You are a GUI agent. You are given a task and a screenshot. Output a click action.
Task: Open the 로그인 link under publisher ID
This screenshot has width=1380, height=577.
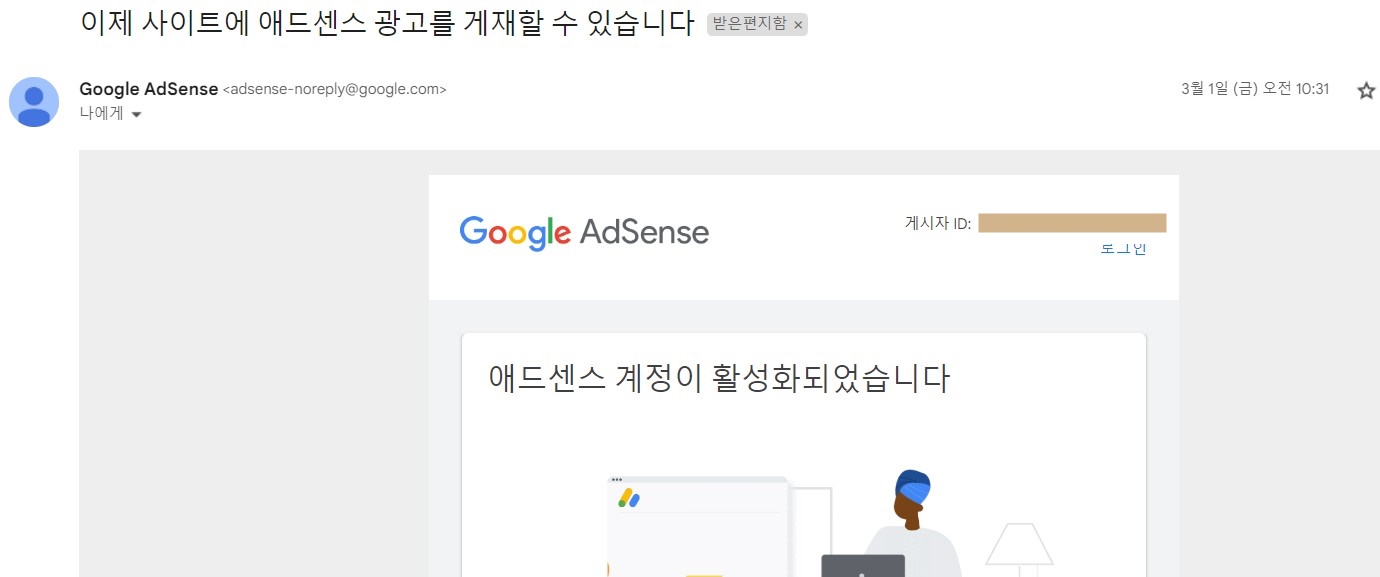[x=1123, y=249]
